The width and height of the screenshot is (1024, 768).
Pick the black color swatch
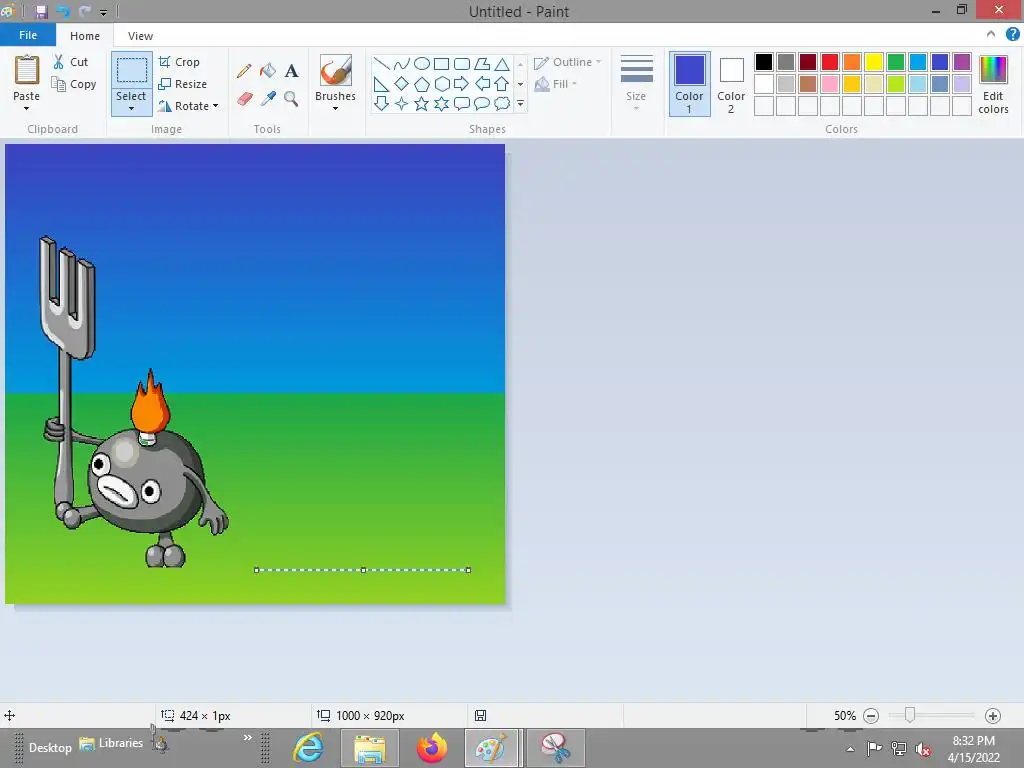click(763, 62)
